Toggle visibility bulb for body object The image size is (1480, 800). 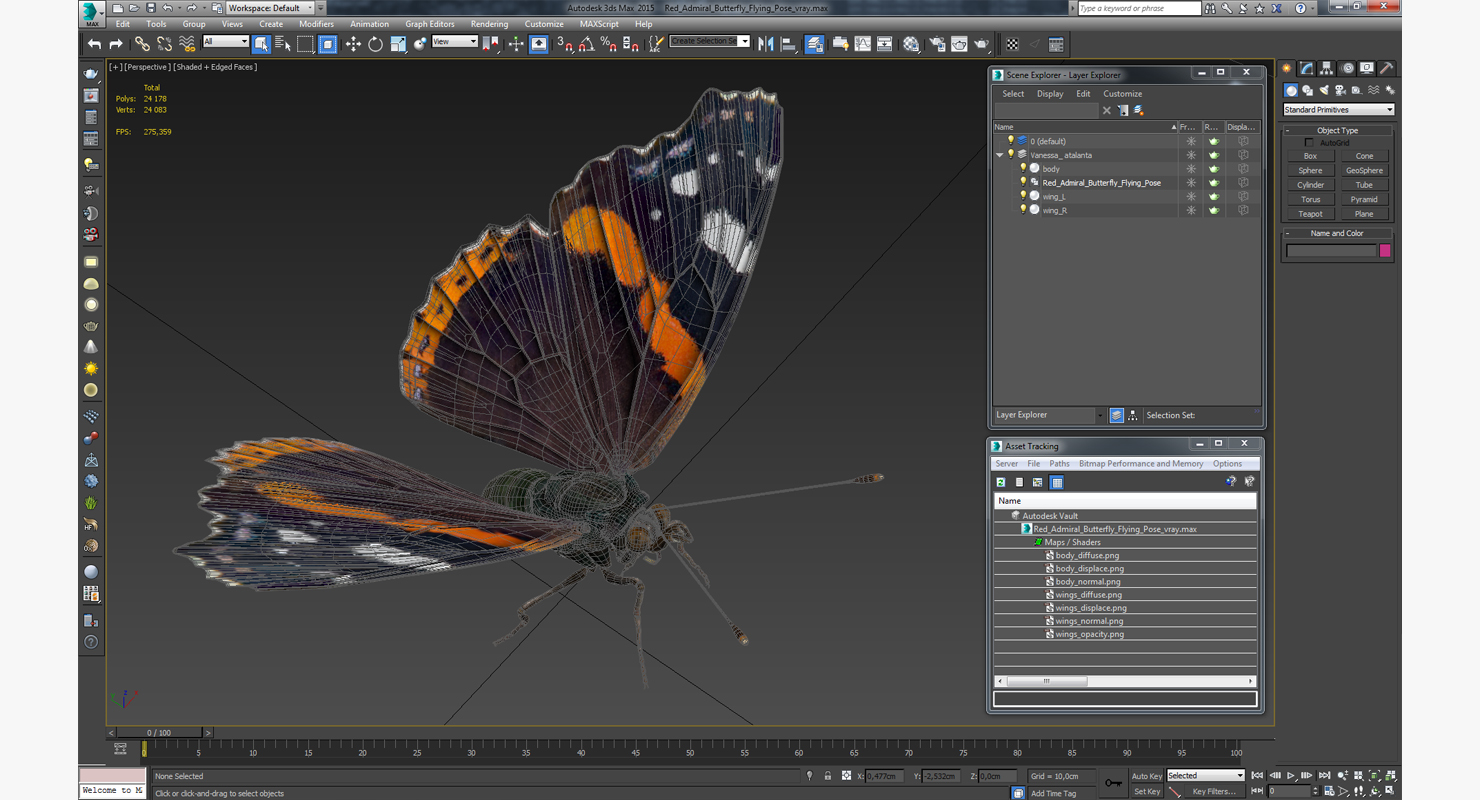pyautogui.click(x=1023, y=169)
